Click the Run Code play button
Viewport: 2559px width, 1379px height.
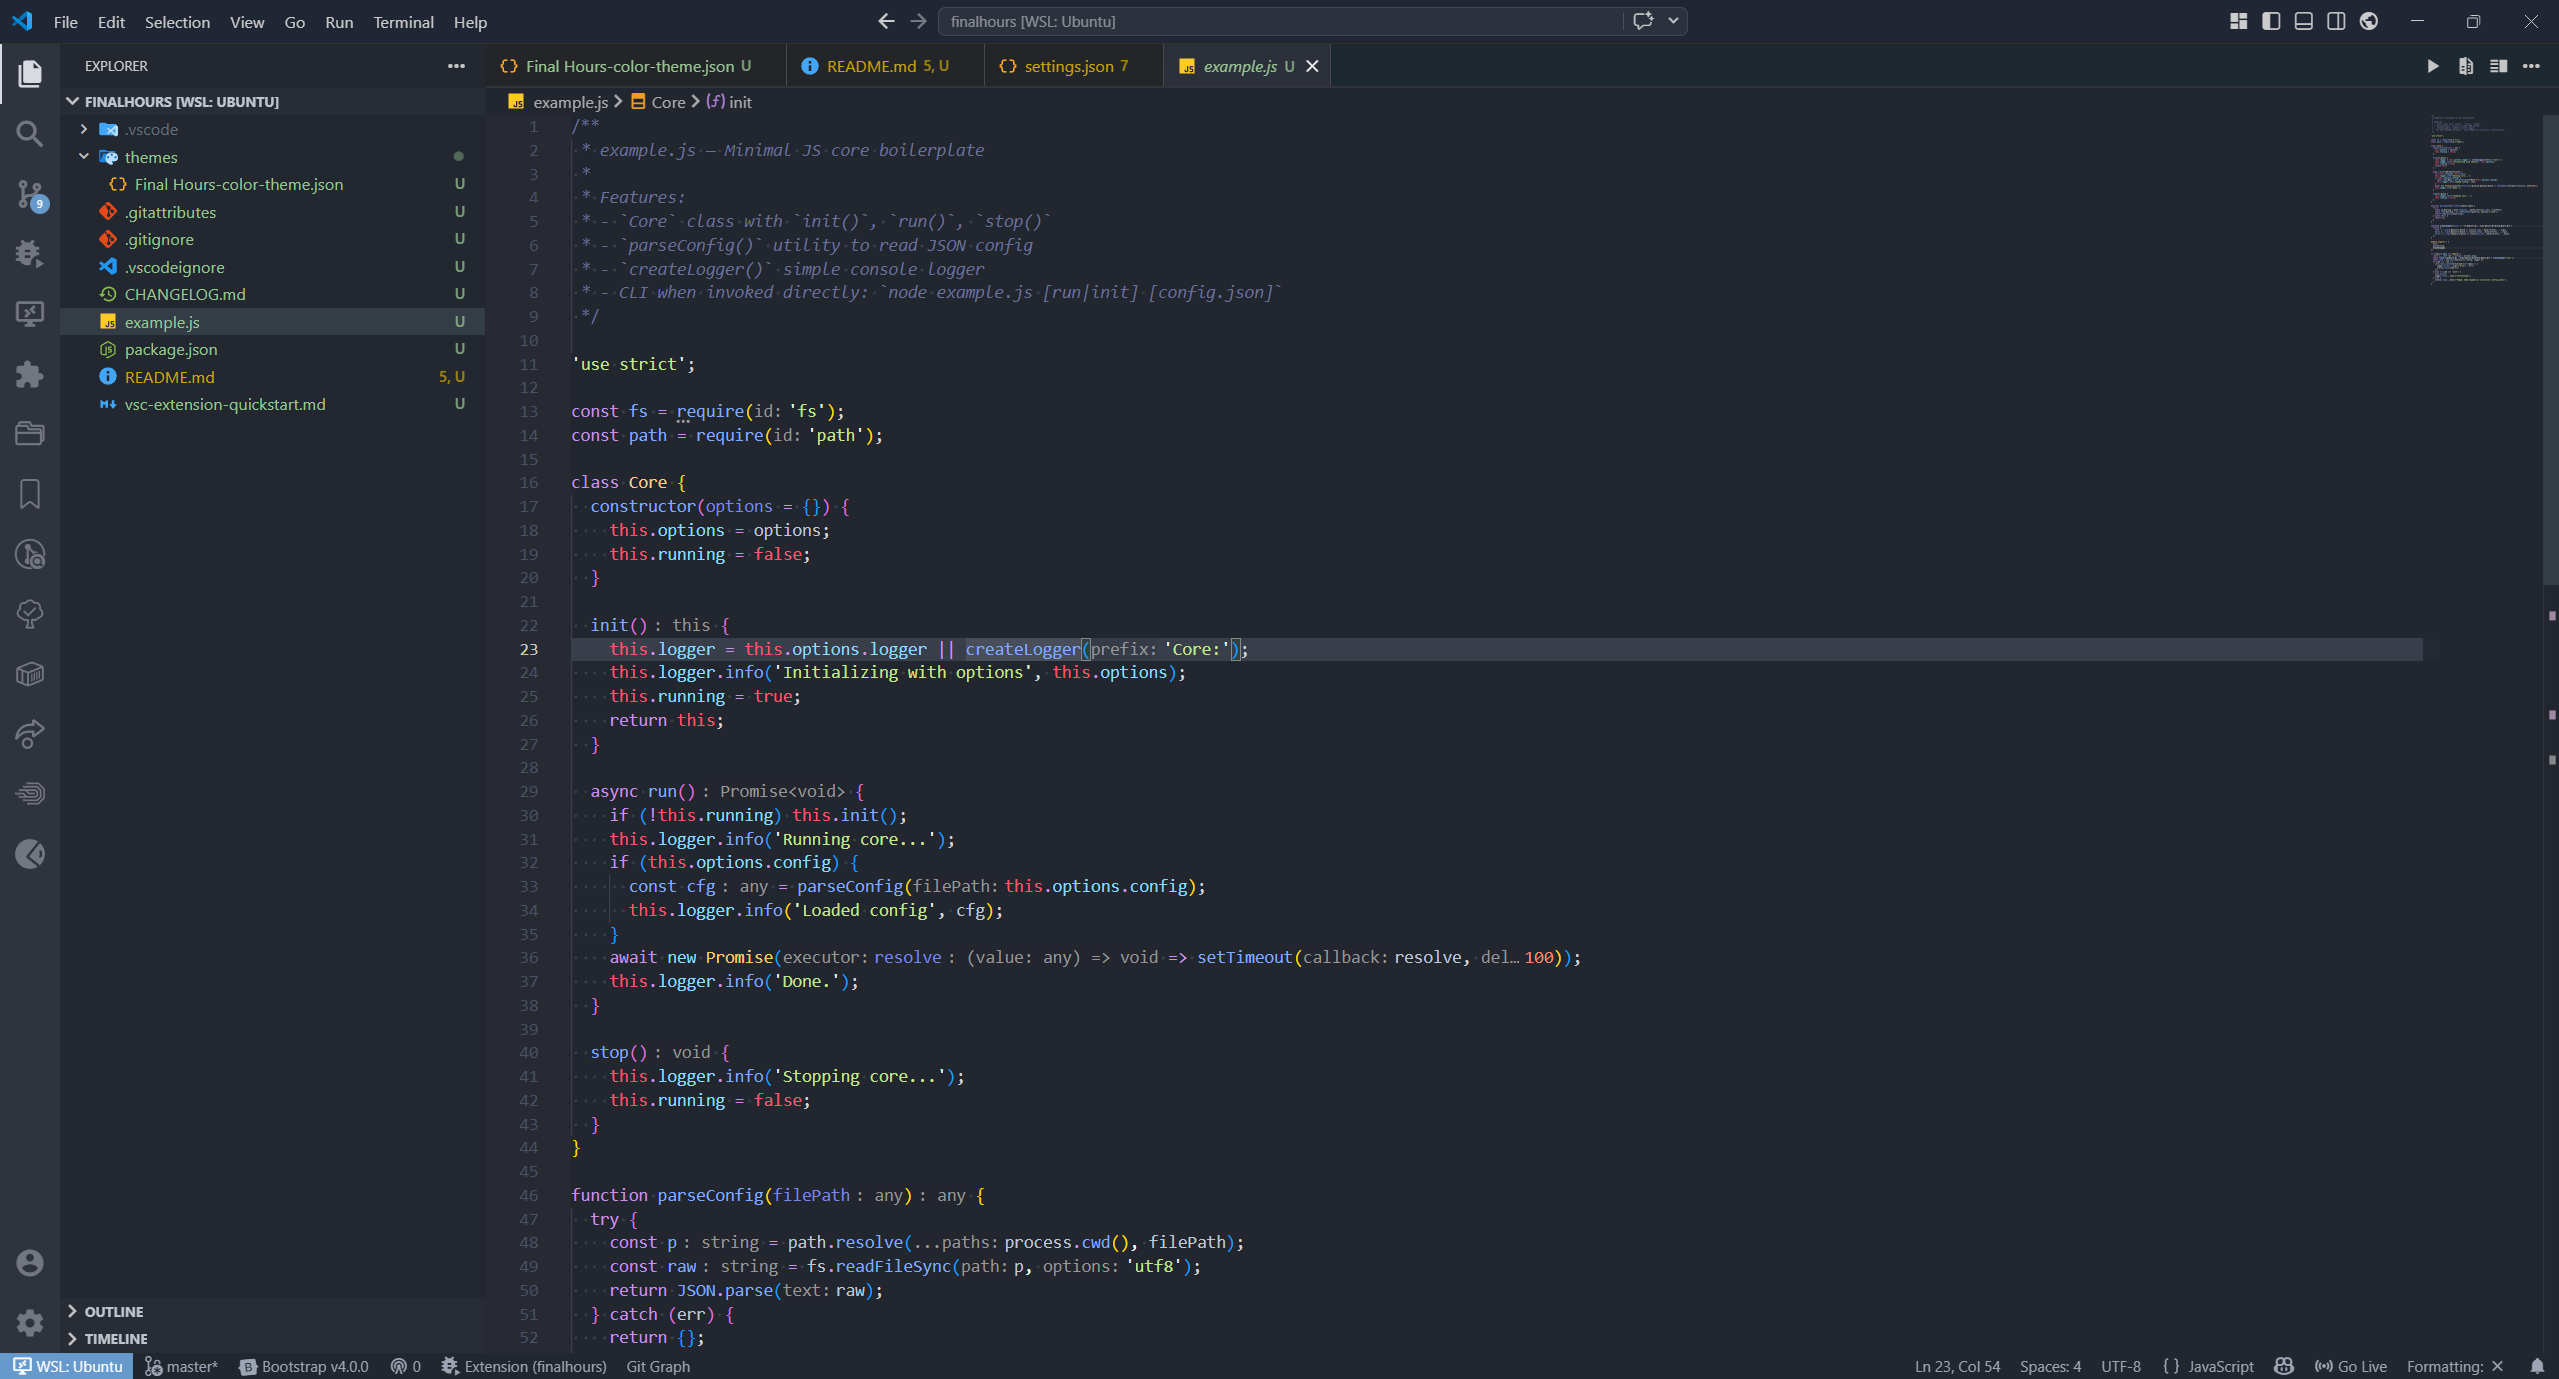2432,66
